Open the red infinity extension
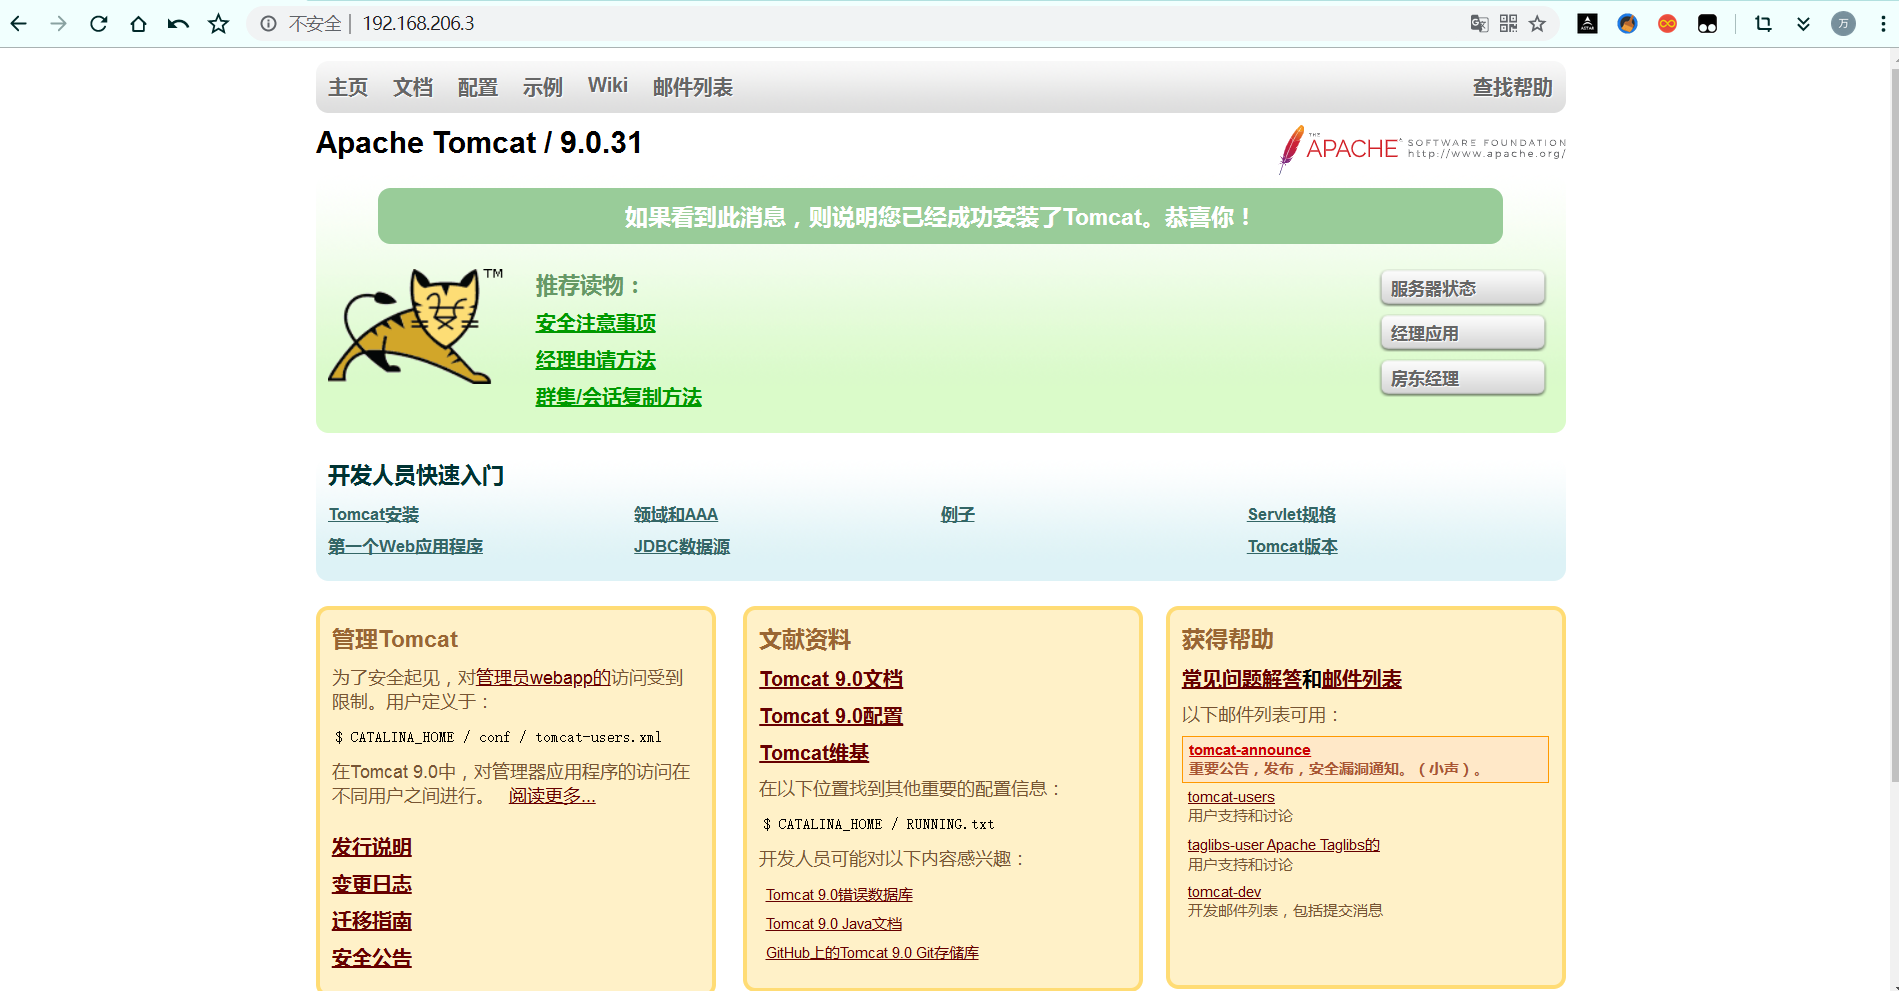The height and width of the screenshot is (991, 1899). [1667, 24]
